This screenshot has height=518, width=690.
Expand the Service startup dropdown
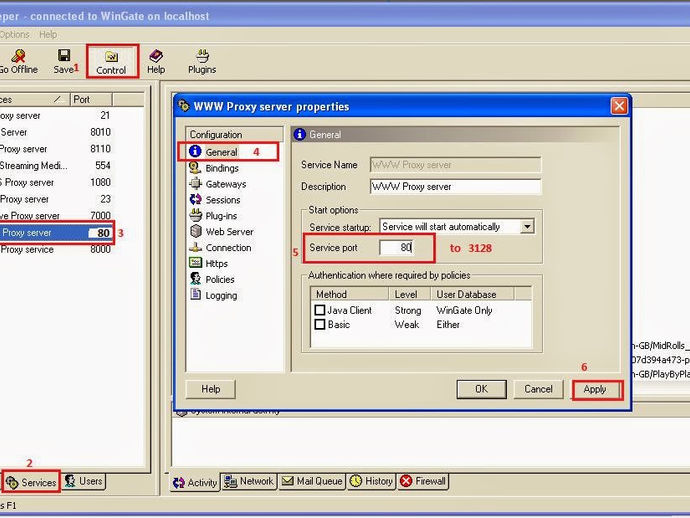527,227
